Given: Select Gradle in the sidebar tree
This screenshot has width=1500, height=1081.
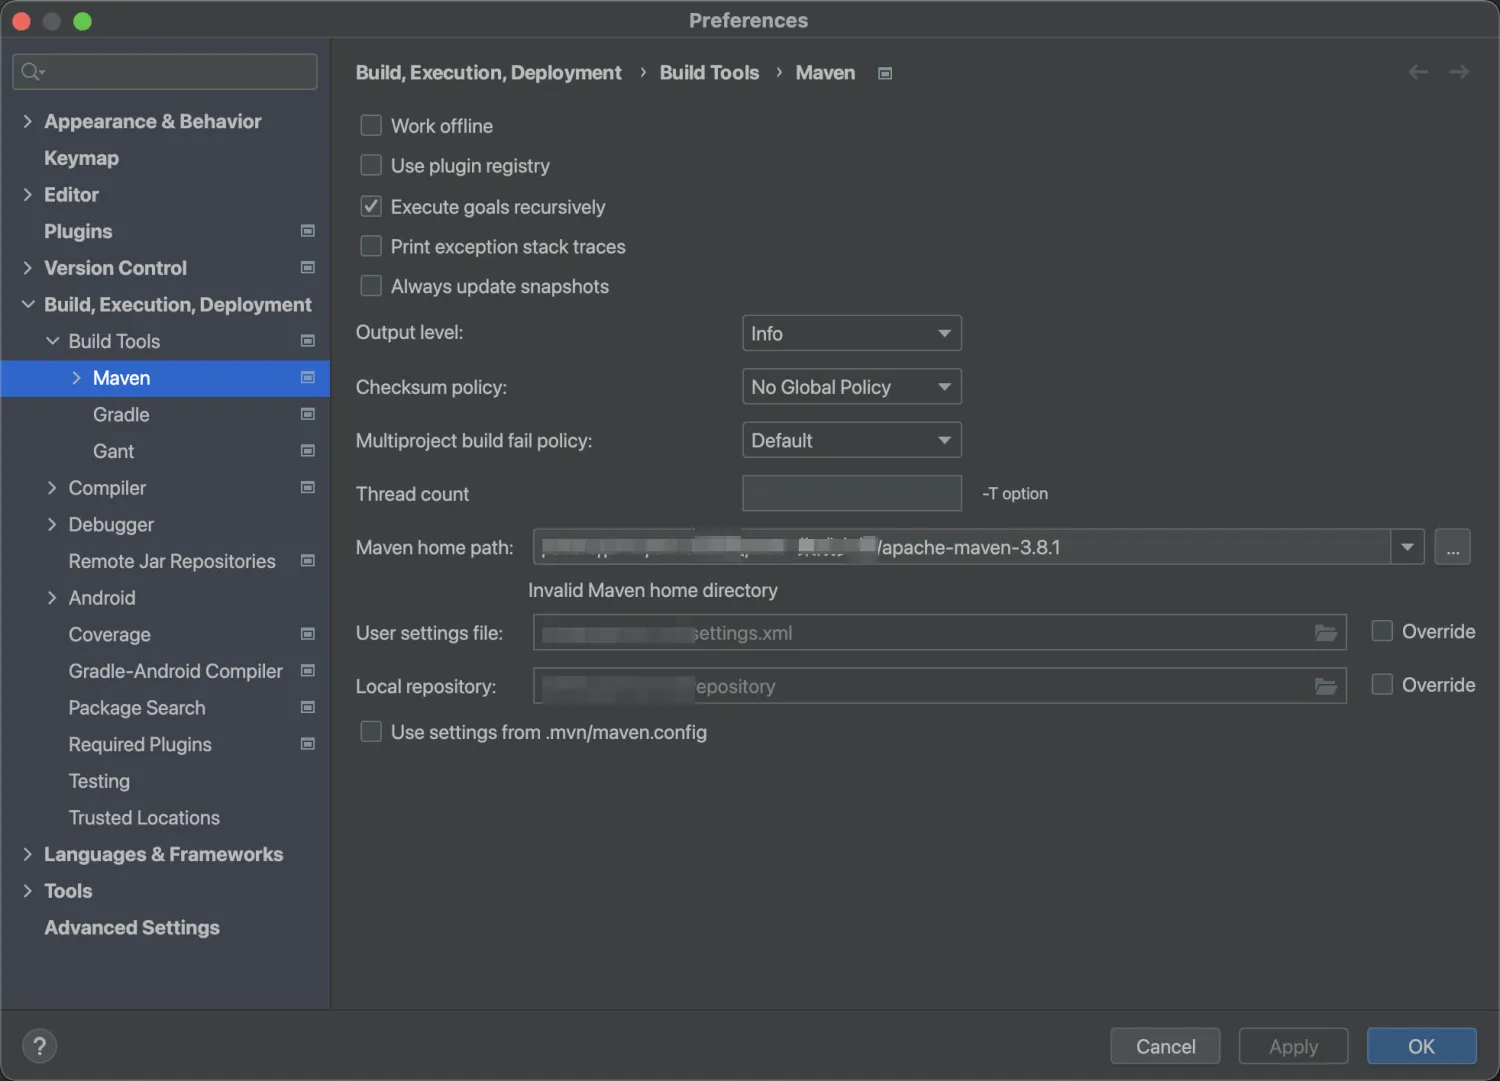Looking at the screenshot, I should [x=120, y=414].
